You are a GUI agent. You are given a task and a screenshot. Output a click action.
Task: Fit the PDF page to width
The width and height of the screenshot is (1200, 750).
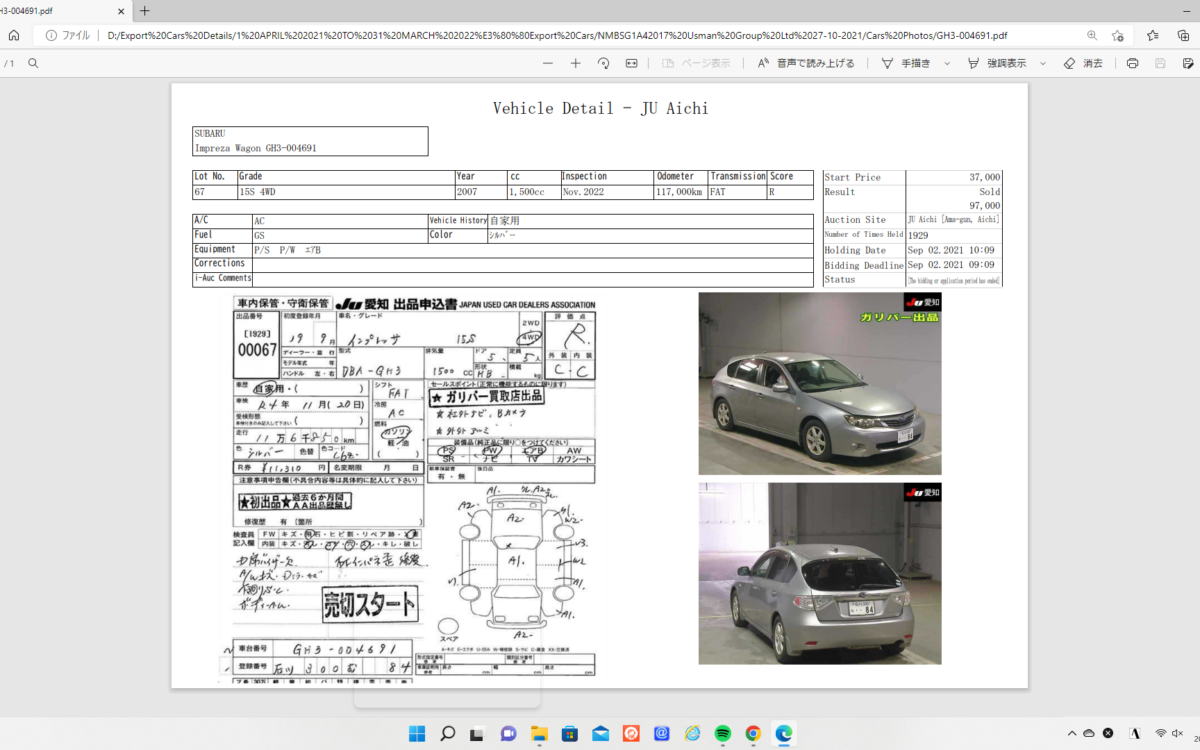point(631,63)
